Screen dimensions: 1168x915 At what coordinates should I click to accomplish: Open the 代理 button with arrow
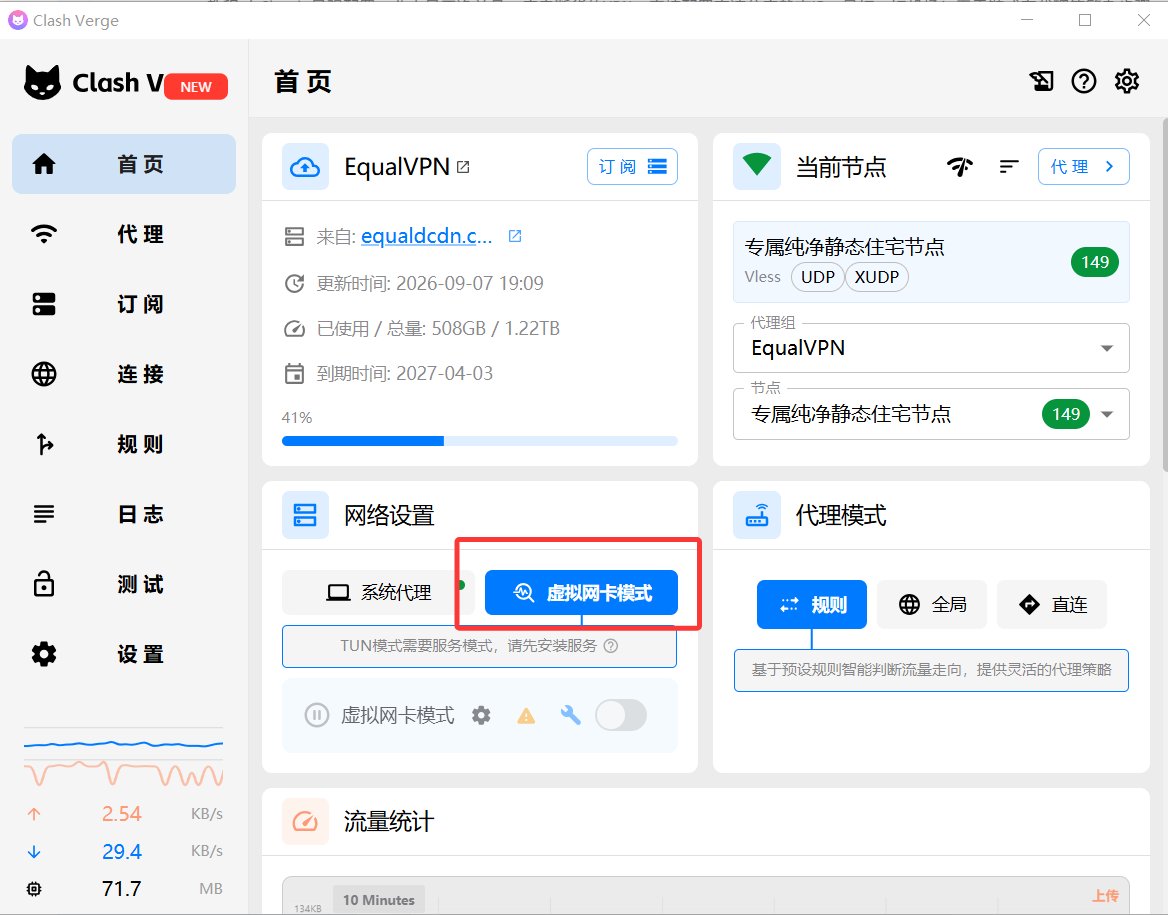coord(1083,166)
